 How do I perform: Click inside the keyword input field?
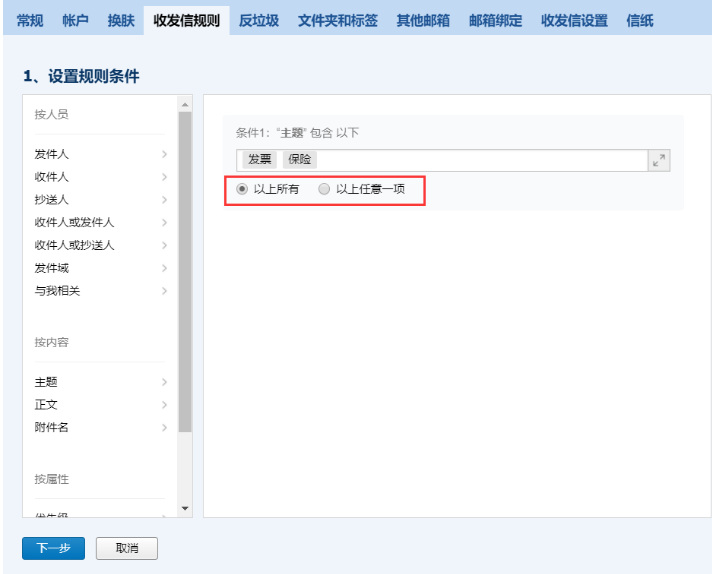point(480,160)
